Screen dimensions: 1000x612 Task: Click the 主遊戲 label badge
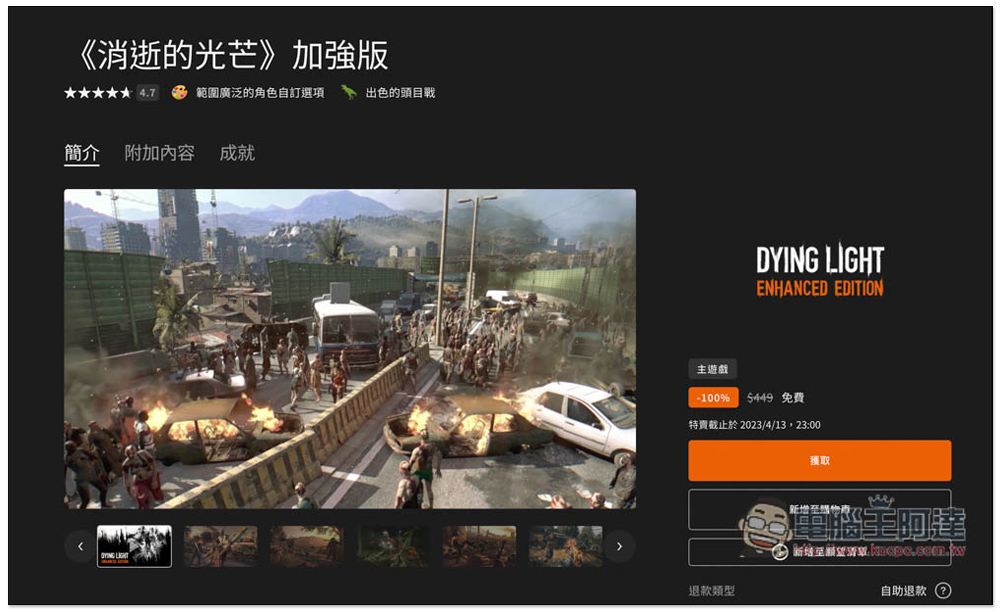(x=712, y=369)
